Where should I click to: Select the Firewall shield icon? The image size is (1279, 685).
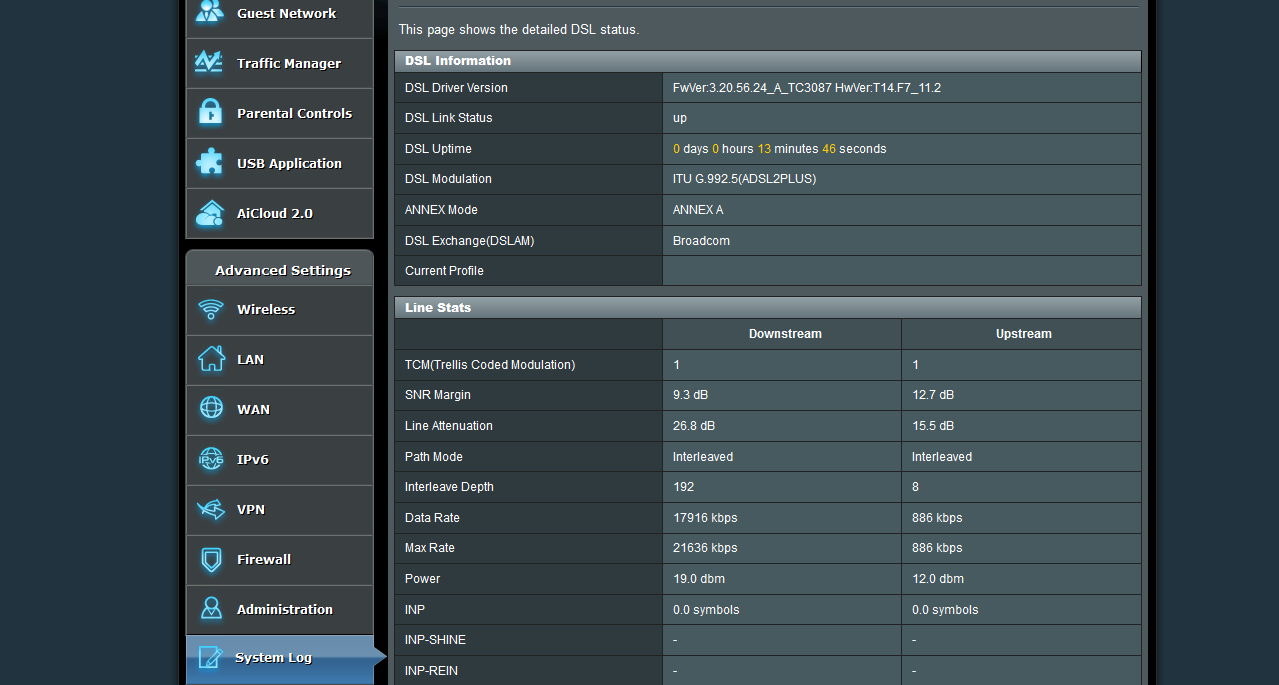(x=211, y=559)
